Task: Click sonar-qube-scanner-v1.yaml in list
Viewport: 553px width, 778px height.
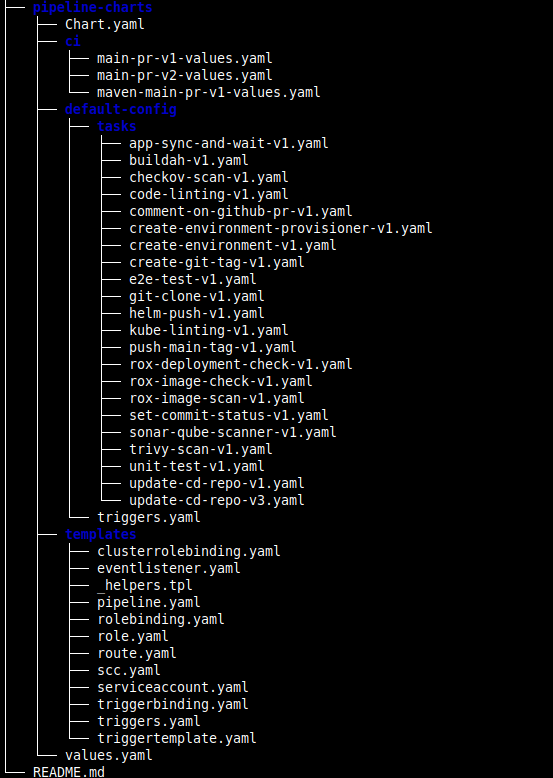Action: [x=233, y=432]
